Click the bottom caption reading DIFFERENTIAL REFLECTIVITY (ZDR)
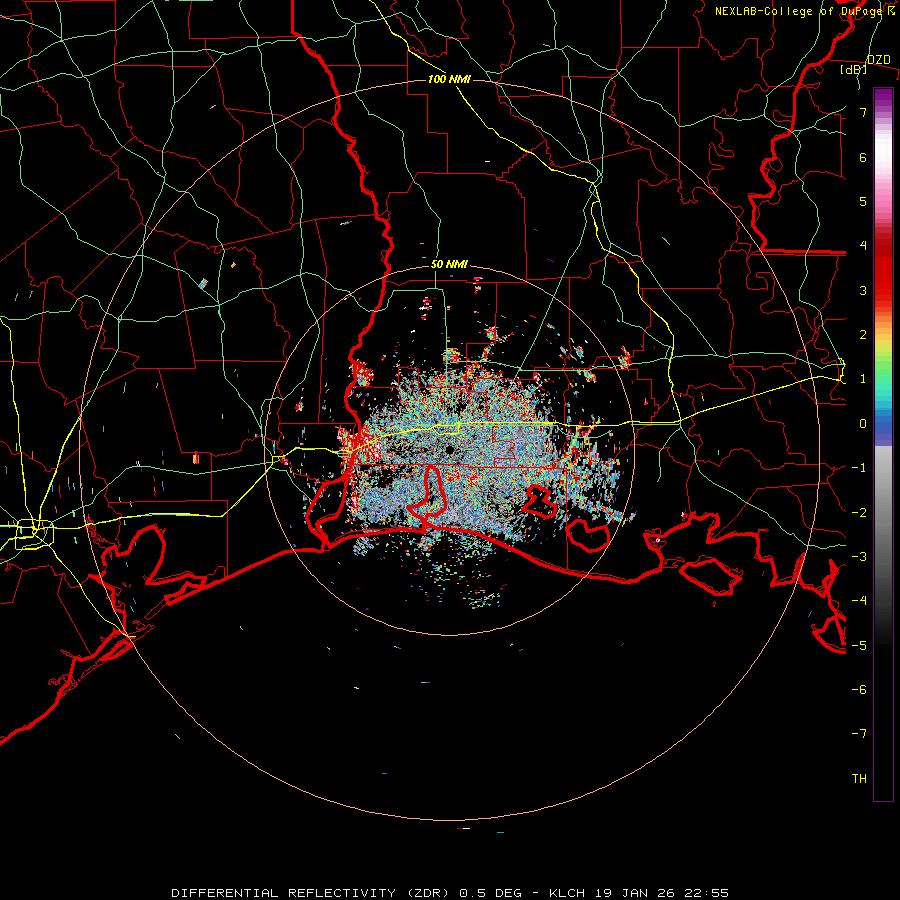Viewport: 900px width, 900px height. tap(313, 893)
